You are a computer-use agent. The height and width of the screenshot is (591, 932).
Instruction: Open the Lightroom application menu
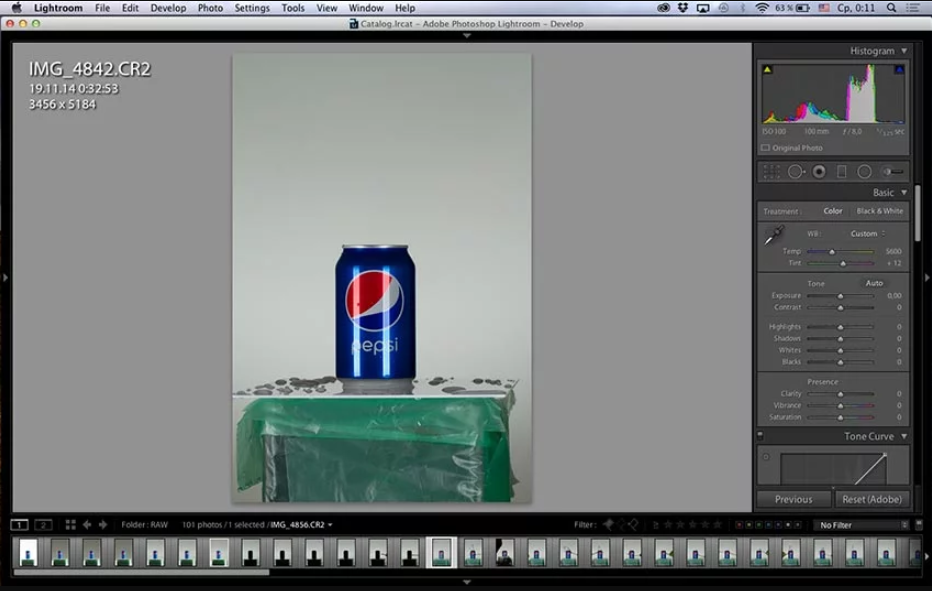point(58,8)
